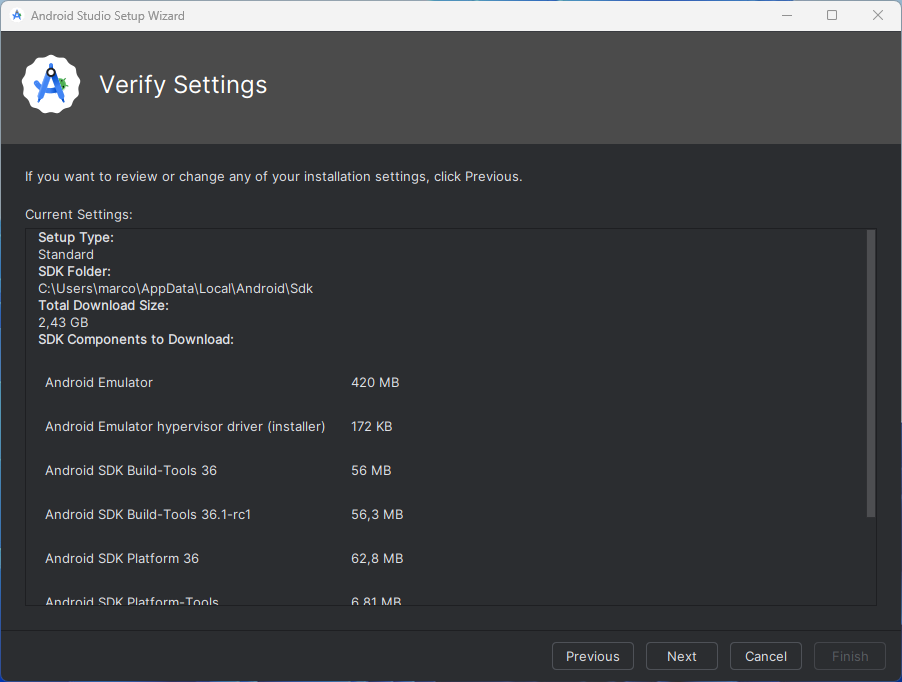Image resolution: width=902 pixels, height=682 pixels.
Task: Select the Android Emulator hypervisor driver entry
Action: (x=185, y=426)
